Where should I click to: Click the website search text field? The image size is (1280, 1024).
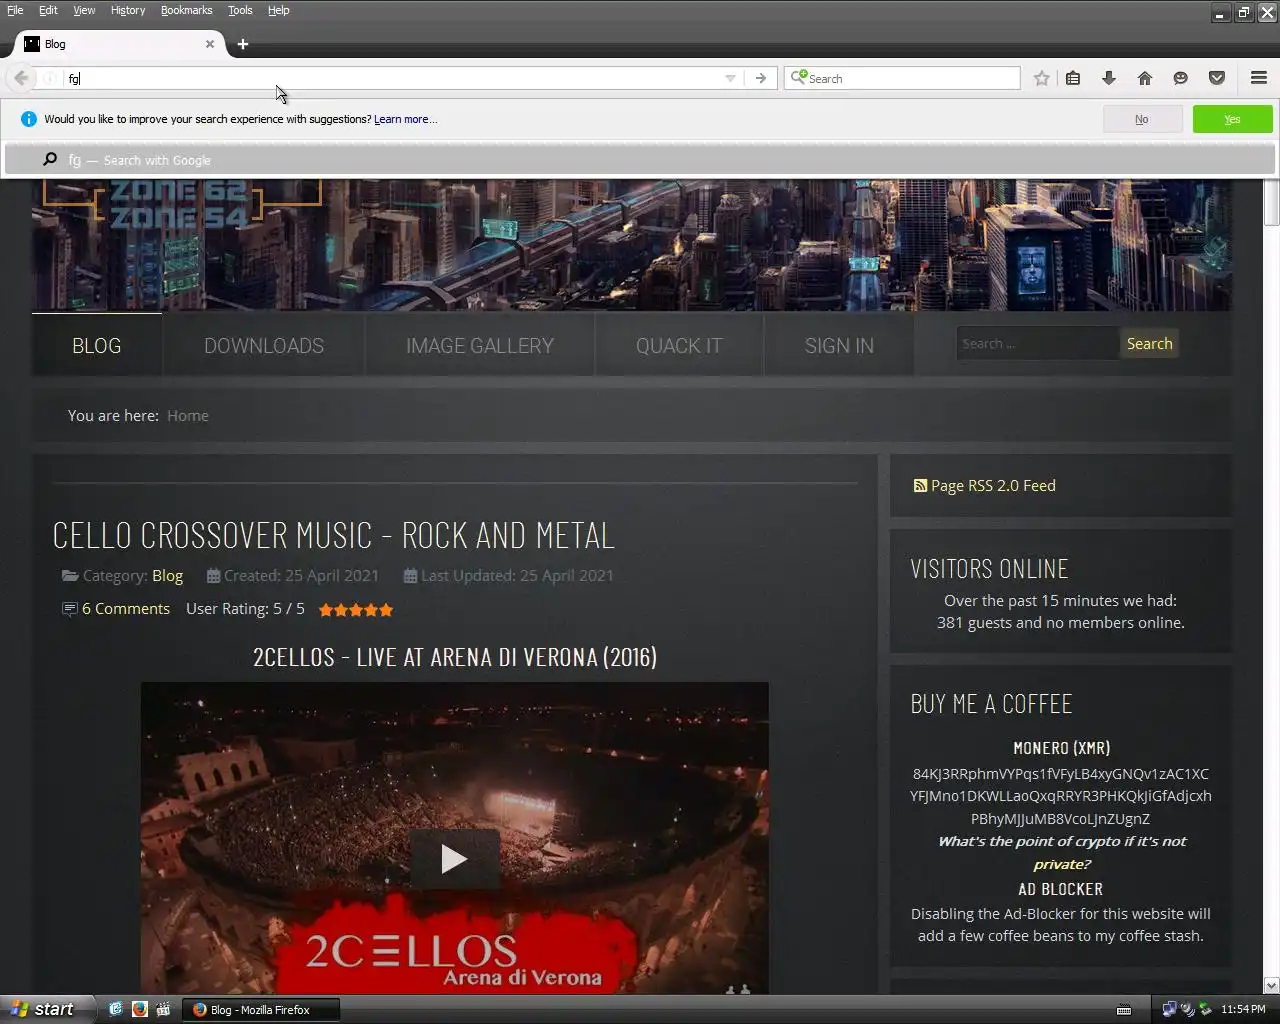[x=1037, y=343]
